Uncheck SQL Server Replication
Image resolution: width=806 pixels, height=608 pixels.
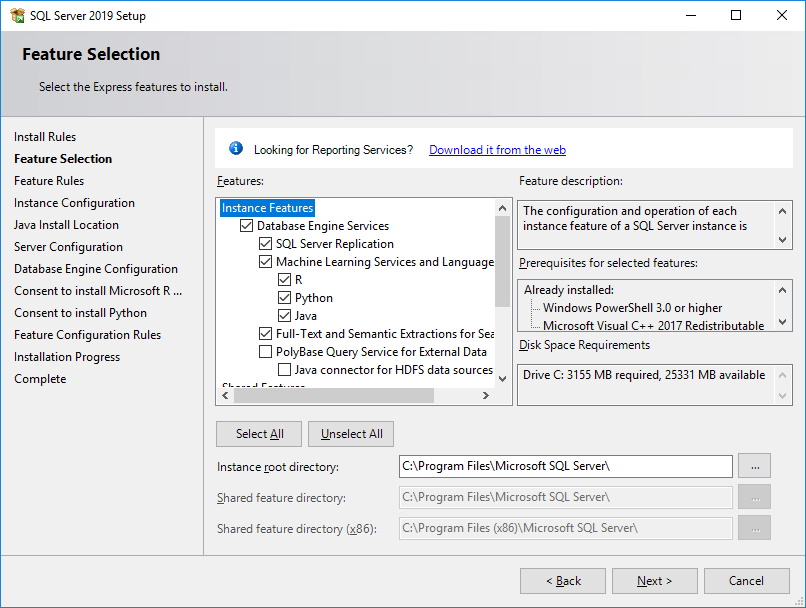point(265,244)
